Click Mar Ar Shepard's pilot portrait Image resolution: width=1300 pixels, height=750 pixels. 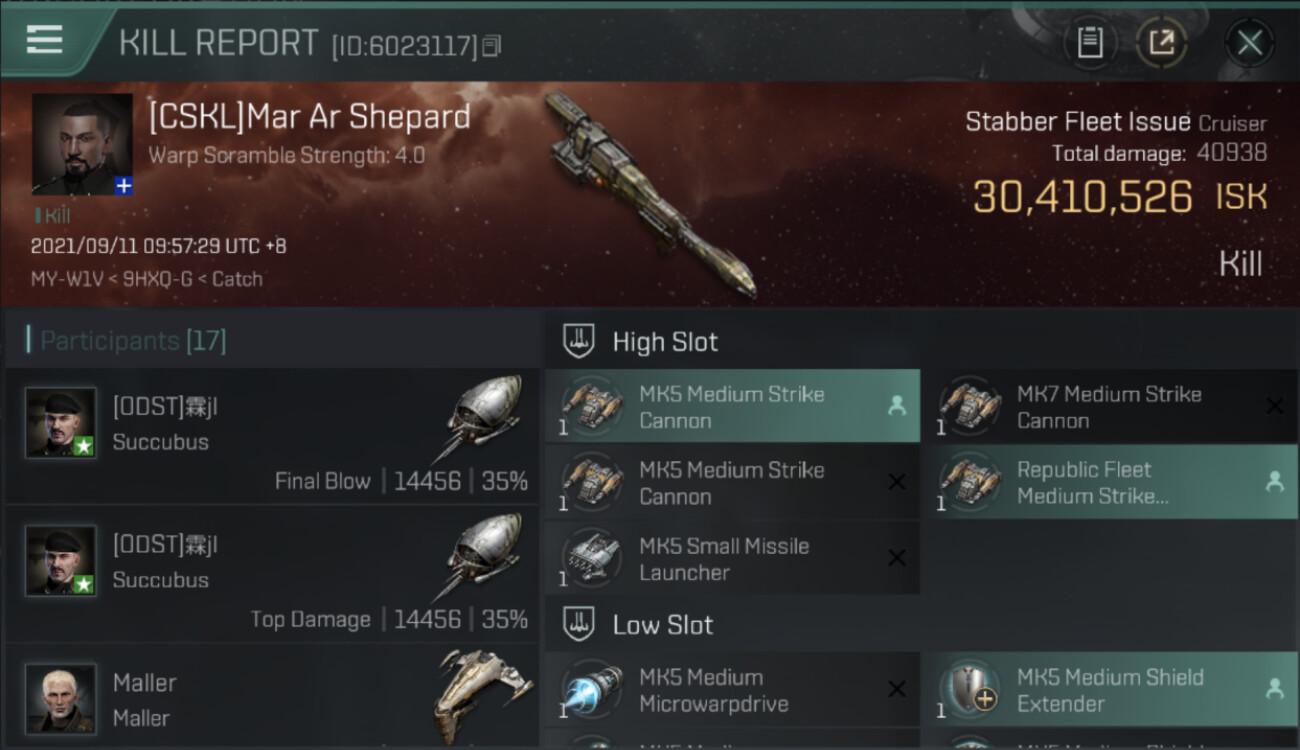(82, 144)
